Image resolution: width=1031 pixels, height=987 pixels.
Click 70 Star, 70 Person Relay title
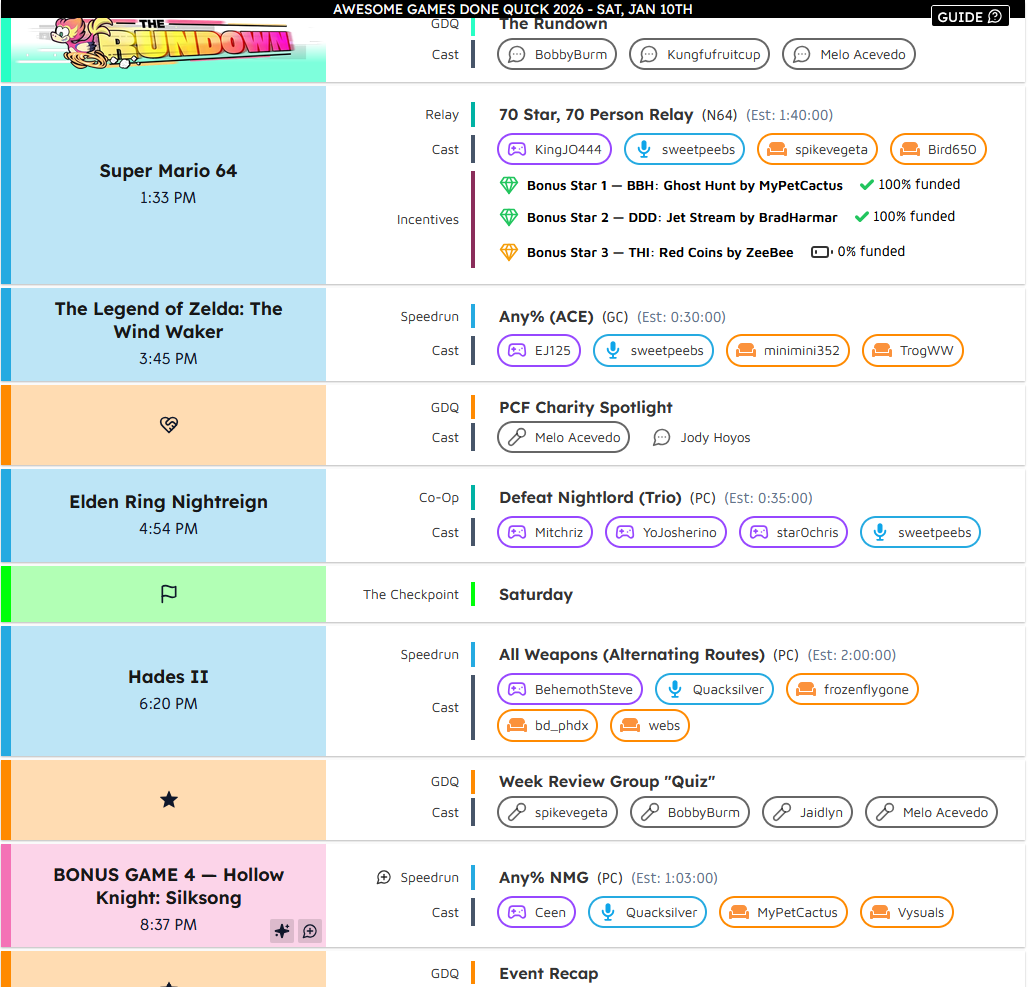tap(596, 114)
